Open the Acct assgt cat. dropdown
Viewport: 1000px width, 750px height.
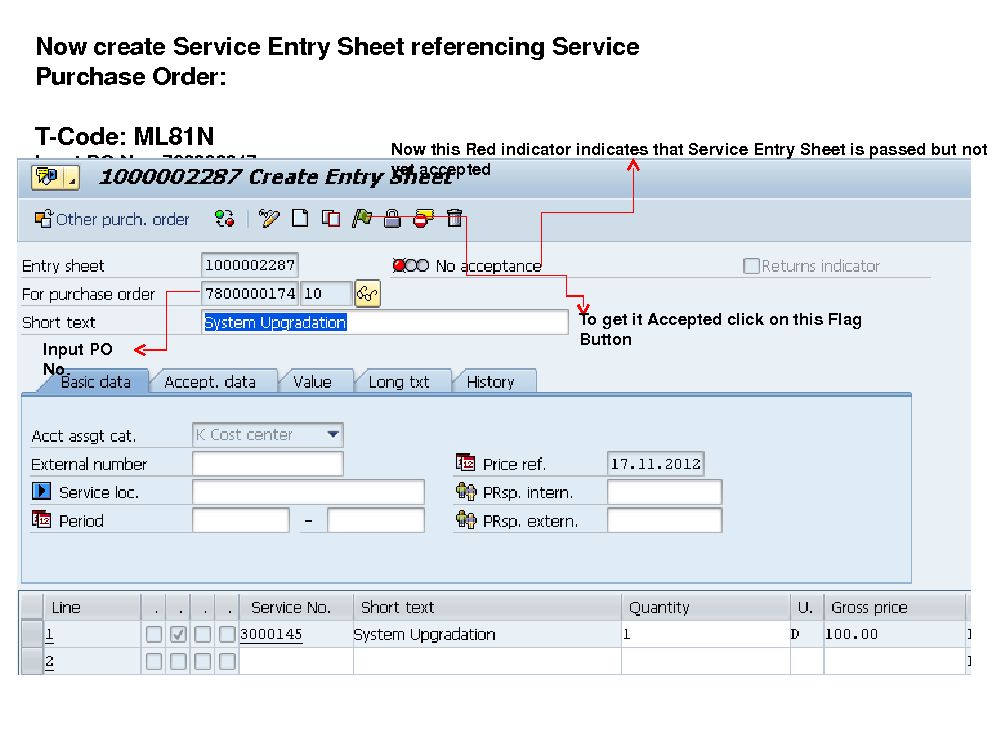[x=333, y=435]
